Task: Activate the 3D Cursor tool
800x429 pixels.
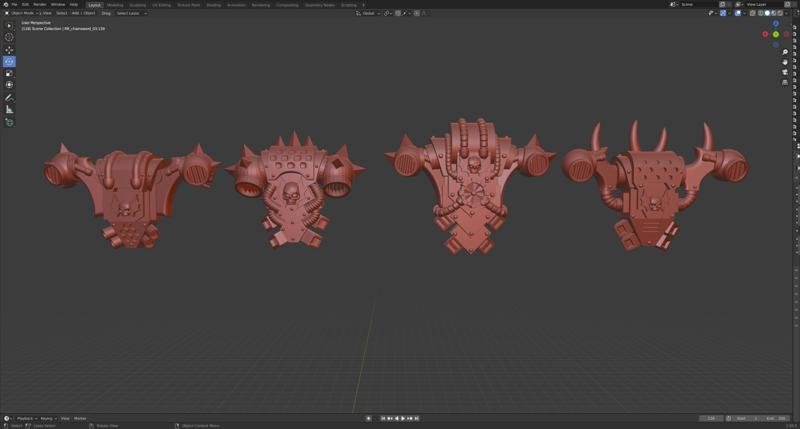Action: 9,37
